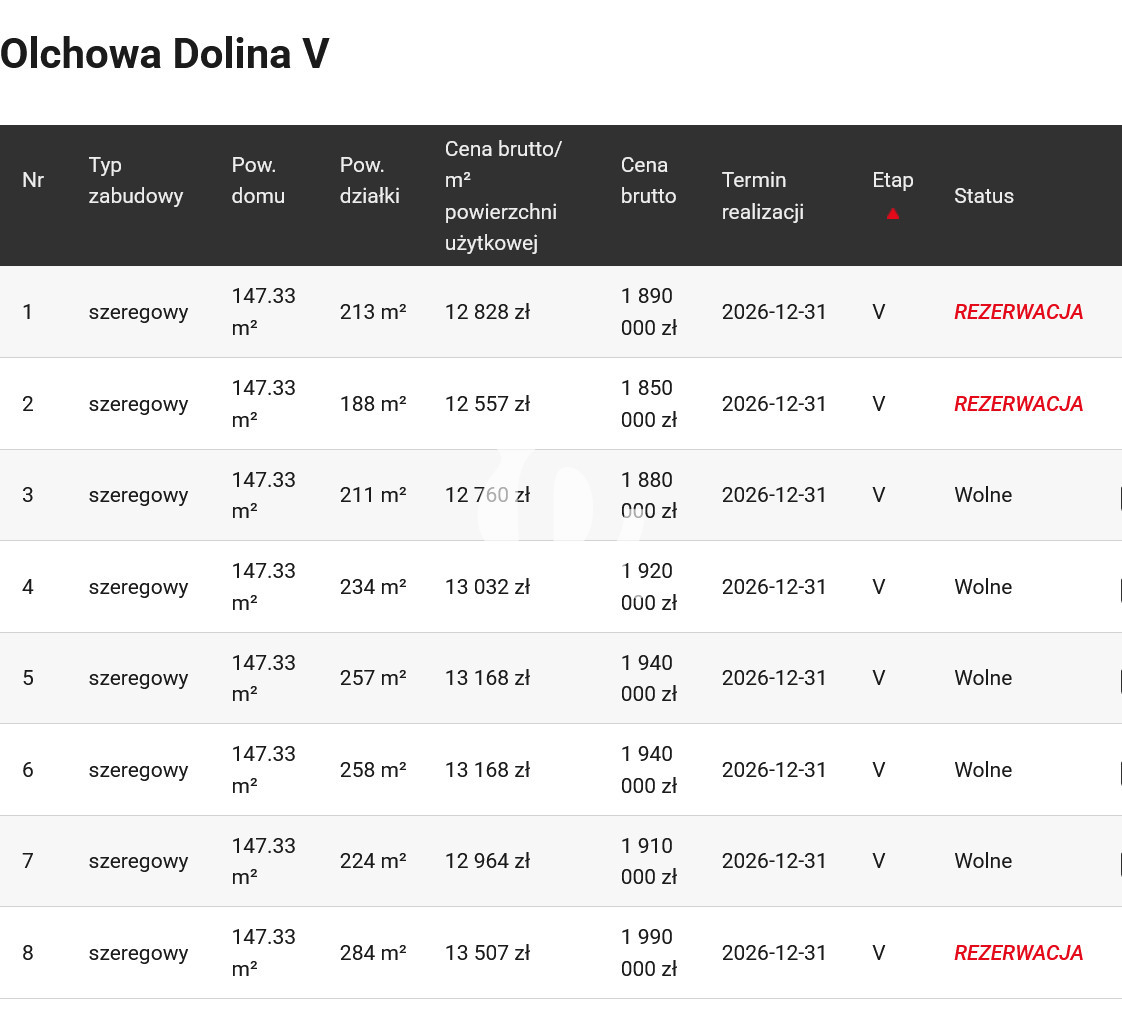Click REZERWACJA status for house 8

1018,953
